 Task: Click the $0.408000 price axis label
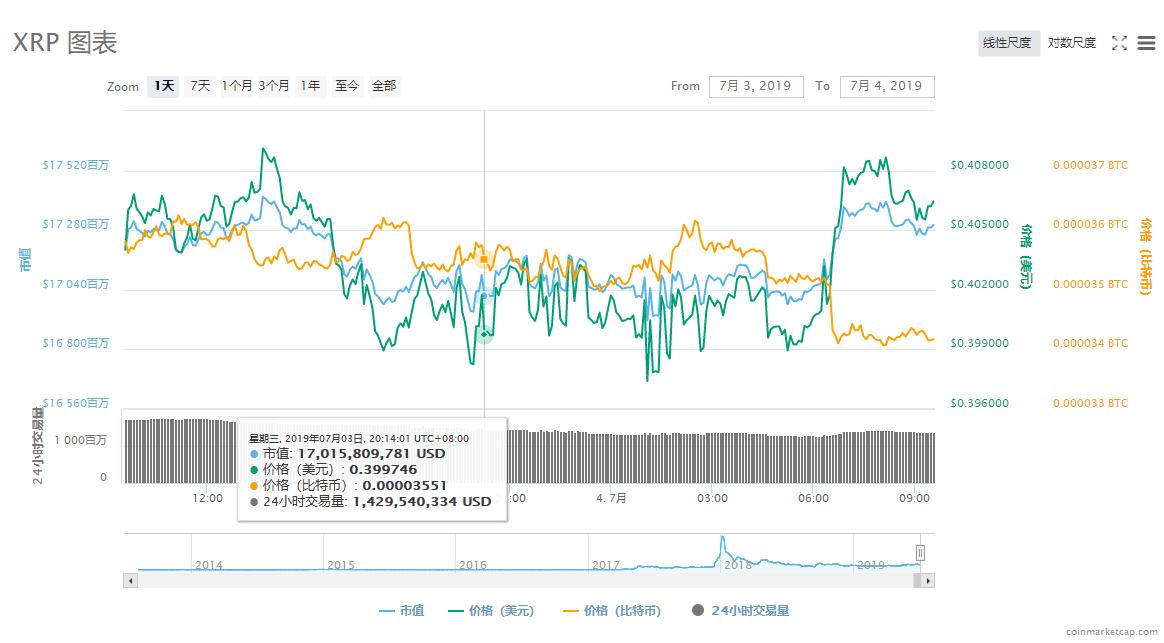(x=979, y=165)
